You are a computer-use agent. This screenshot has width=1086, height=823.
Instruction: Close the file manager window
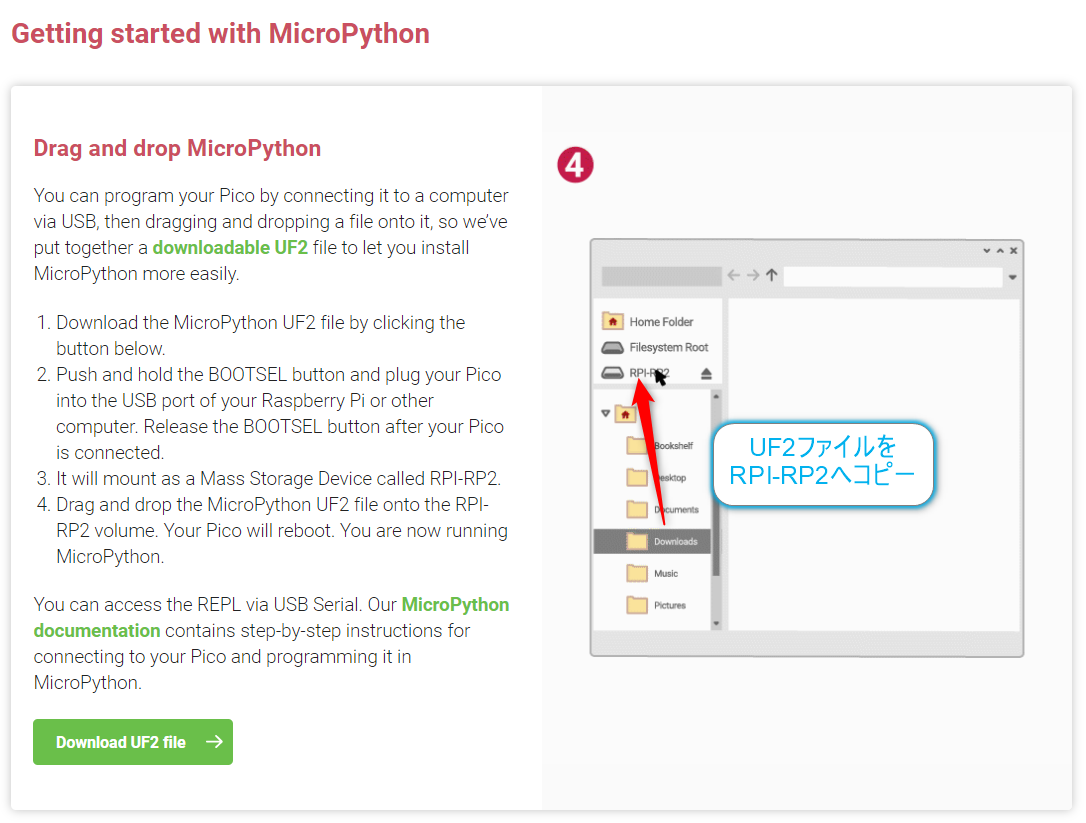(x=1013, y=251)
